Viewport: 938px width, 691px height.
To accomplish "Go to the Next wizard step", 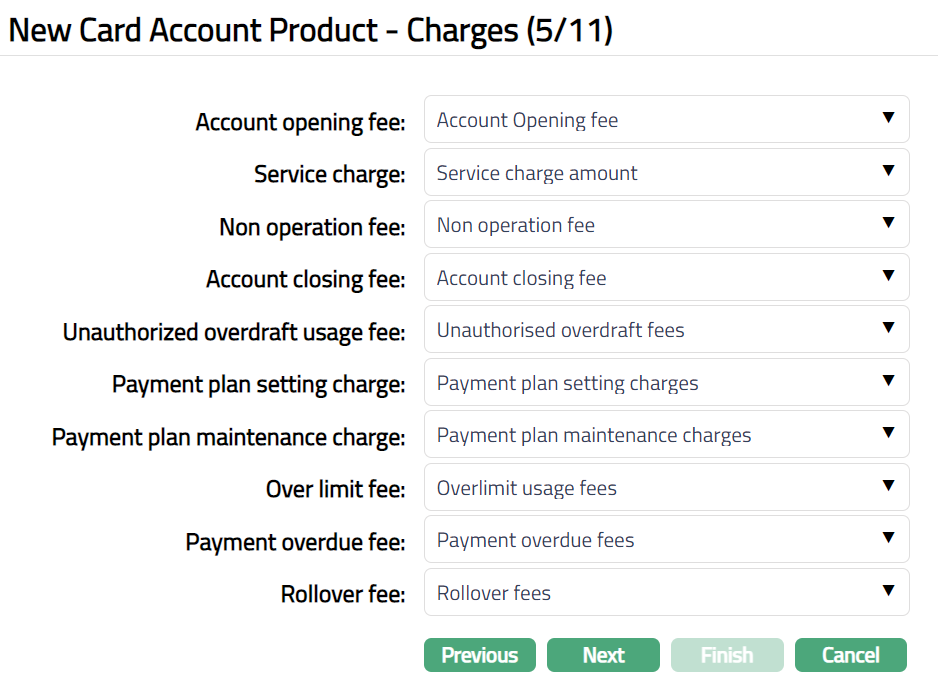I will [603, 655].
